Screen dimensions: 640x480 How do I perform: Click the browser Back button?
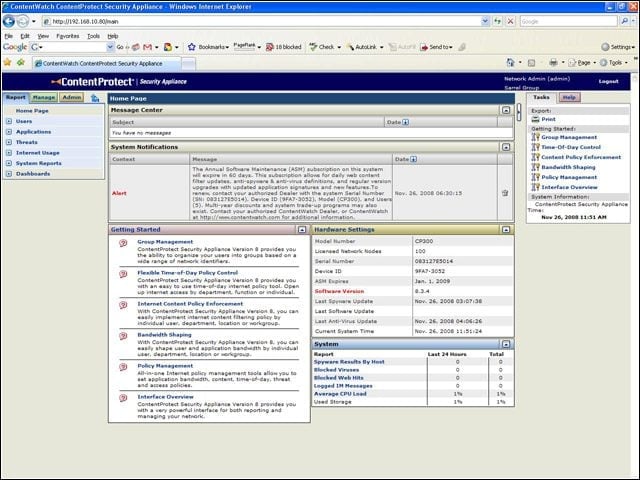pyautogui.click(x=9, y=21)
